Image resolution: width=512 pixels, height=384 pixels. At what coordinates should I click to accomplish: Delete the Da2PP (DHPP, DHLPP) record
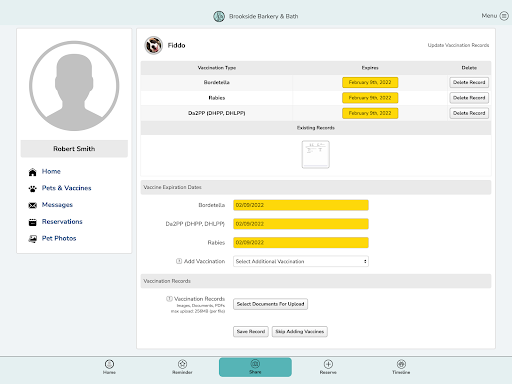click(469, 113)
